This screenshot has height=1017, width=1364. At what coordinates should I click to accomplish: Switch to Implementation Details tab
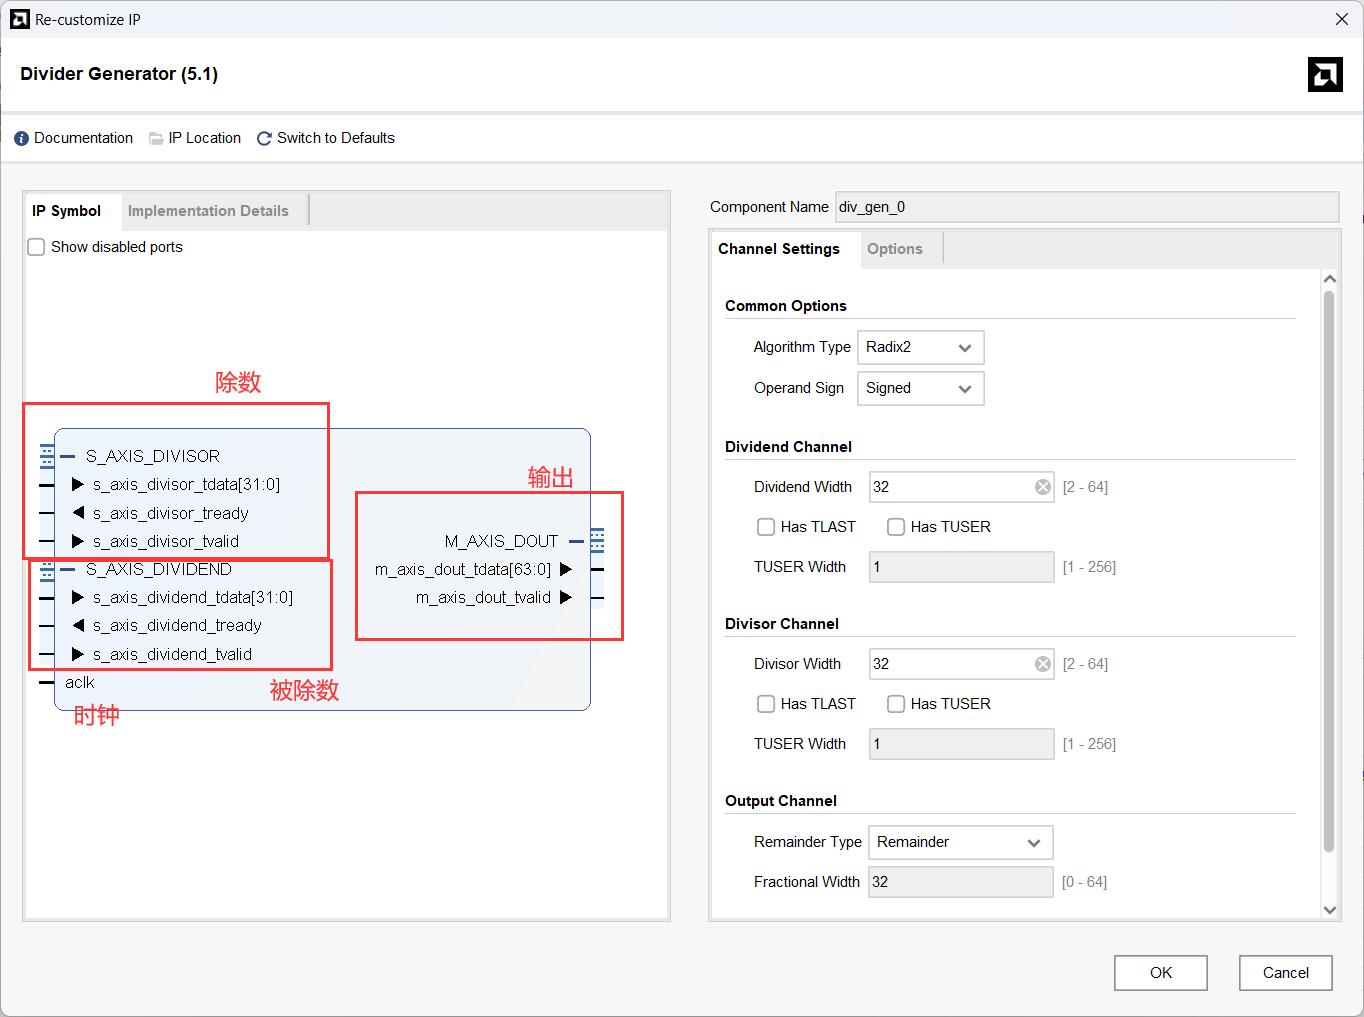tap(208, 211)
